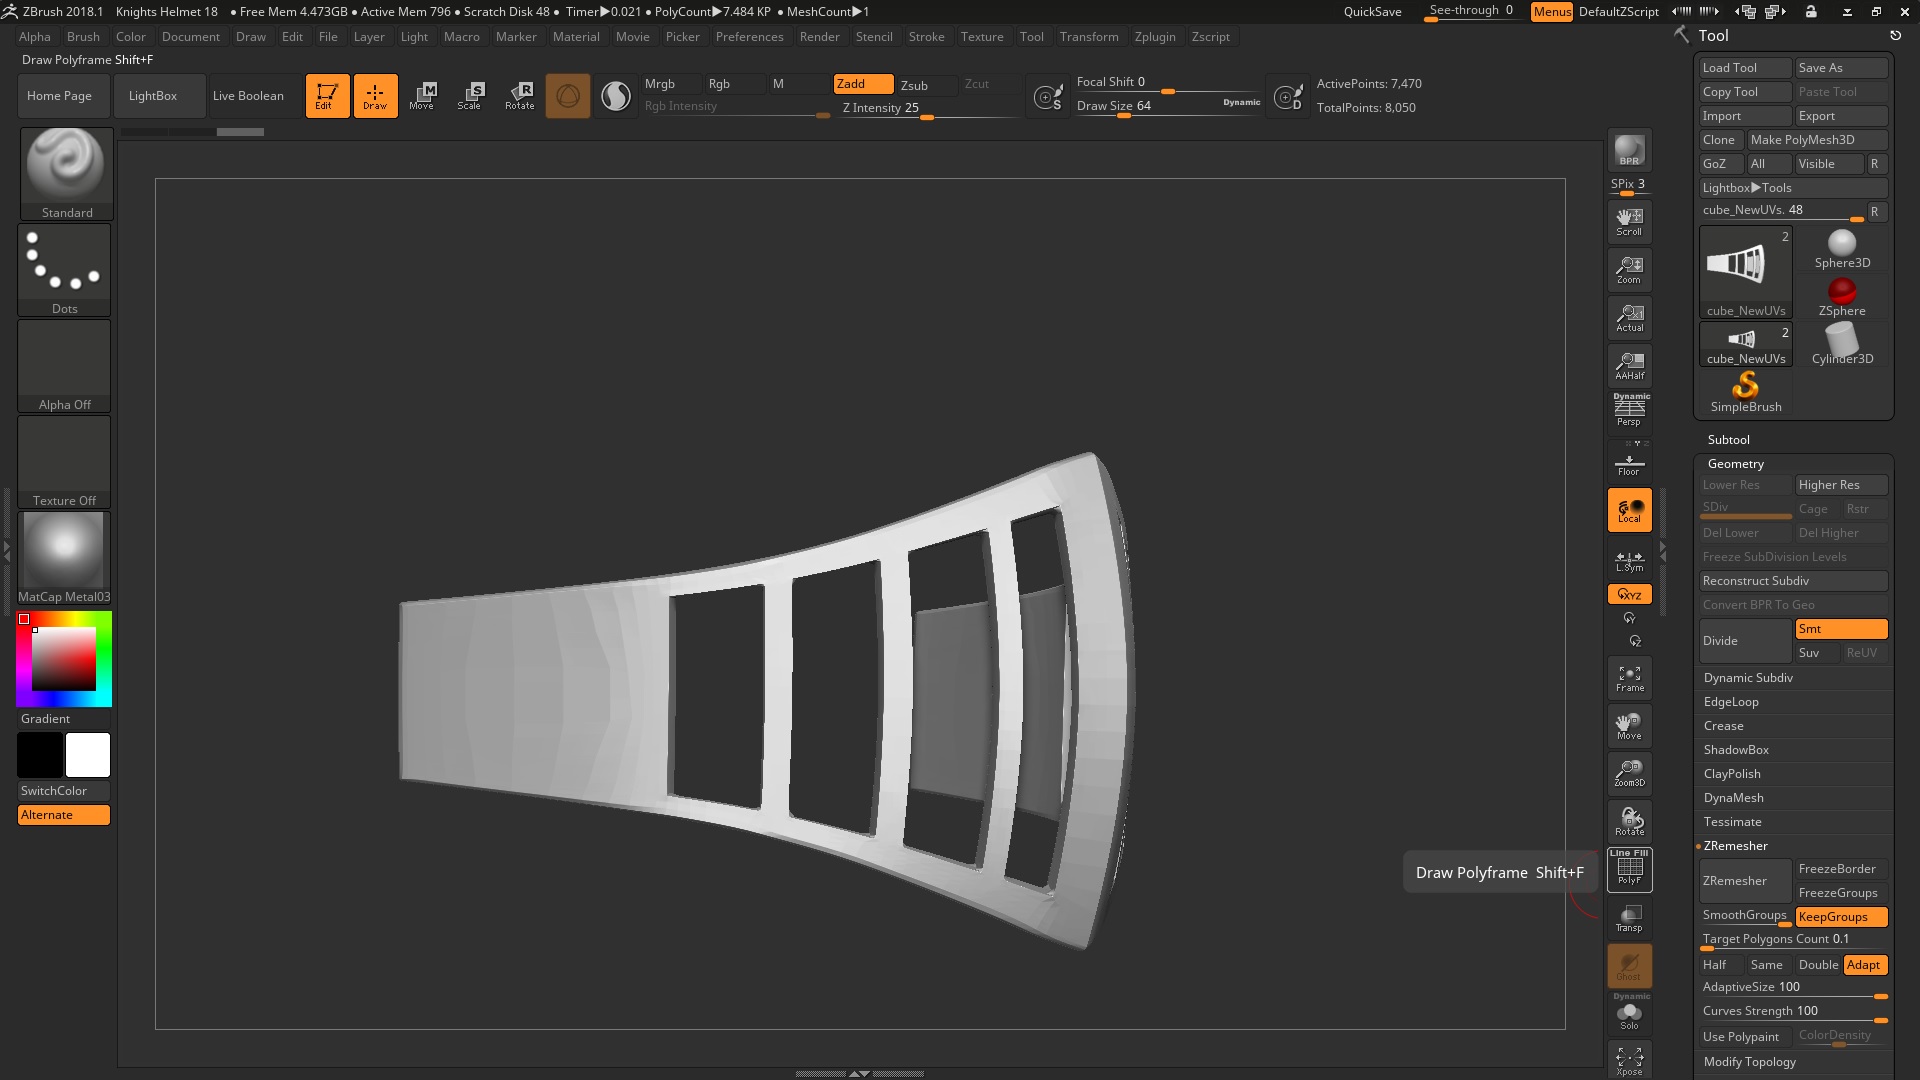This screenshot has height=1080, width=1920.
Task: Activate Edit mode button
Action: tap(327, 96)
